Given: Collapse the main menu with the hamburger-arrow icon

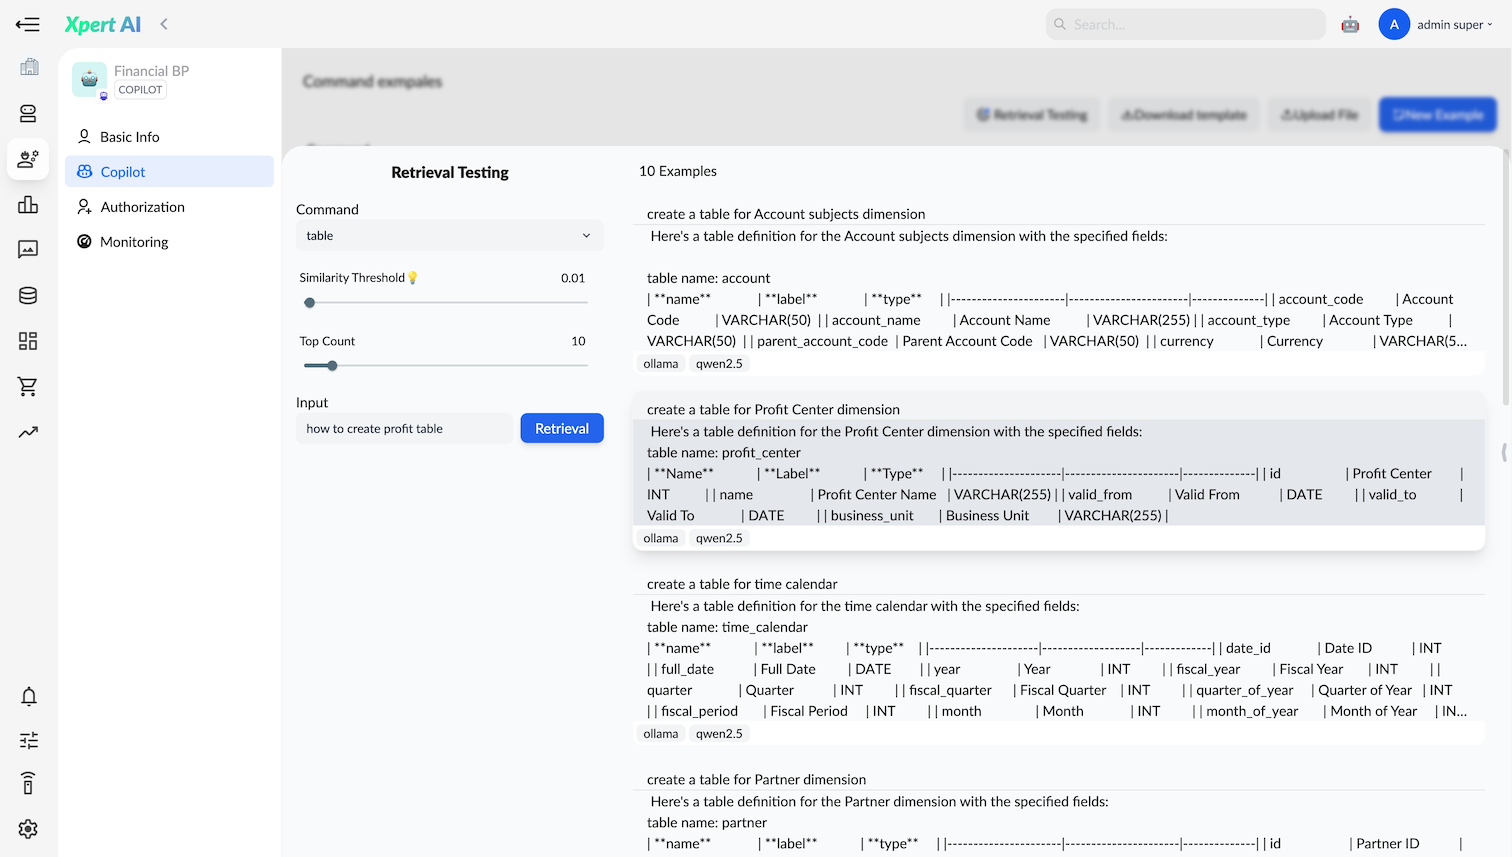Looking at the screenshot, I should point(28,24).
